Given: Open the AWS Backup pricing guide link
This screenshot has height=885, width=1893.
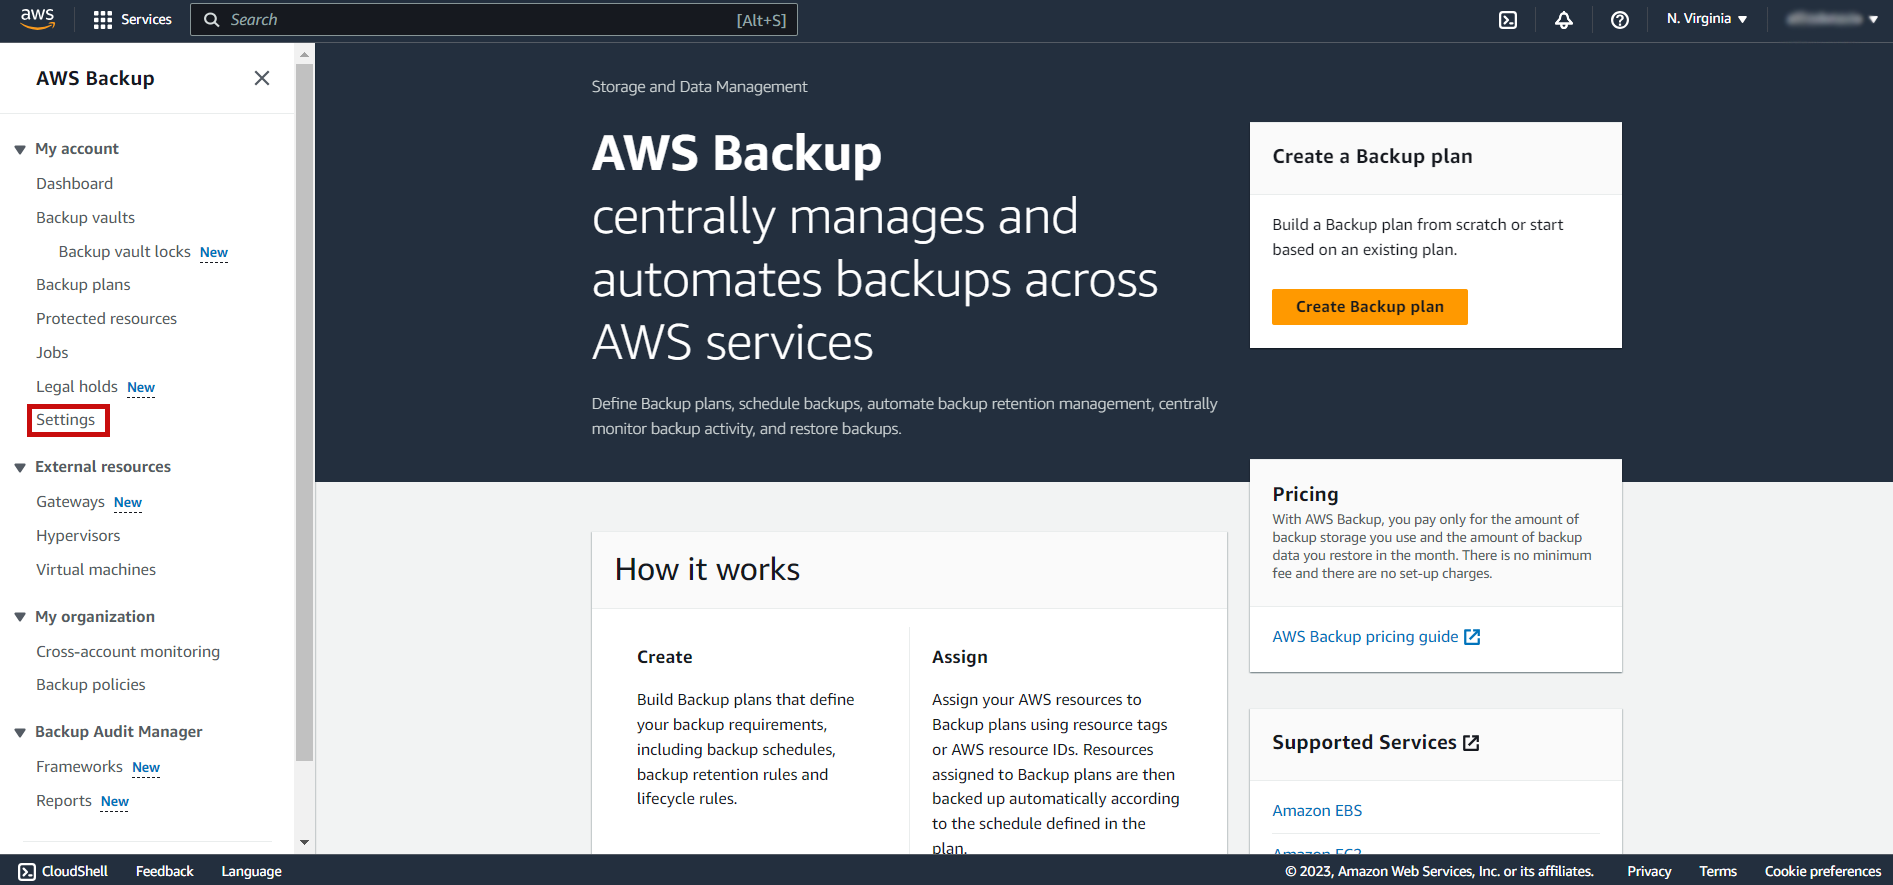Looking at the screenshot, I should click(1376, 637).
